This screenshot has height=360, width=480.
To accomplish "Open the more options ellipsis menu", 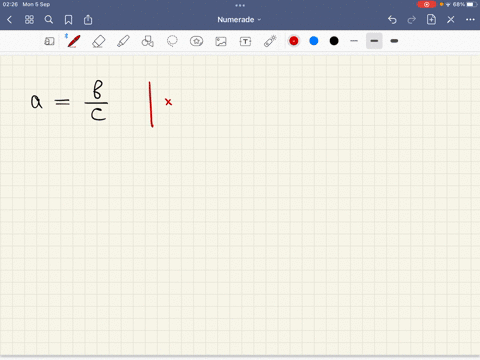I will coord(470,20).
